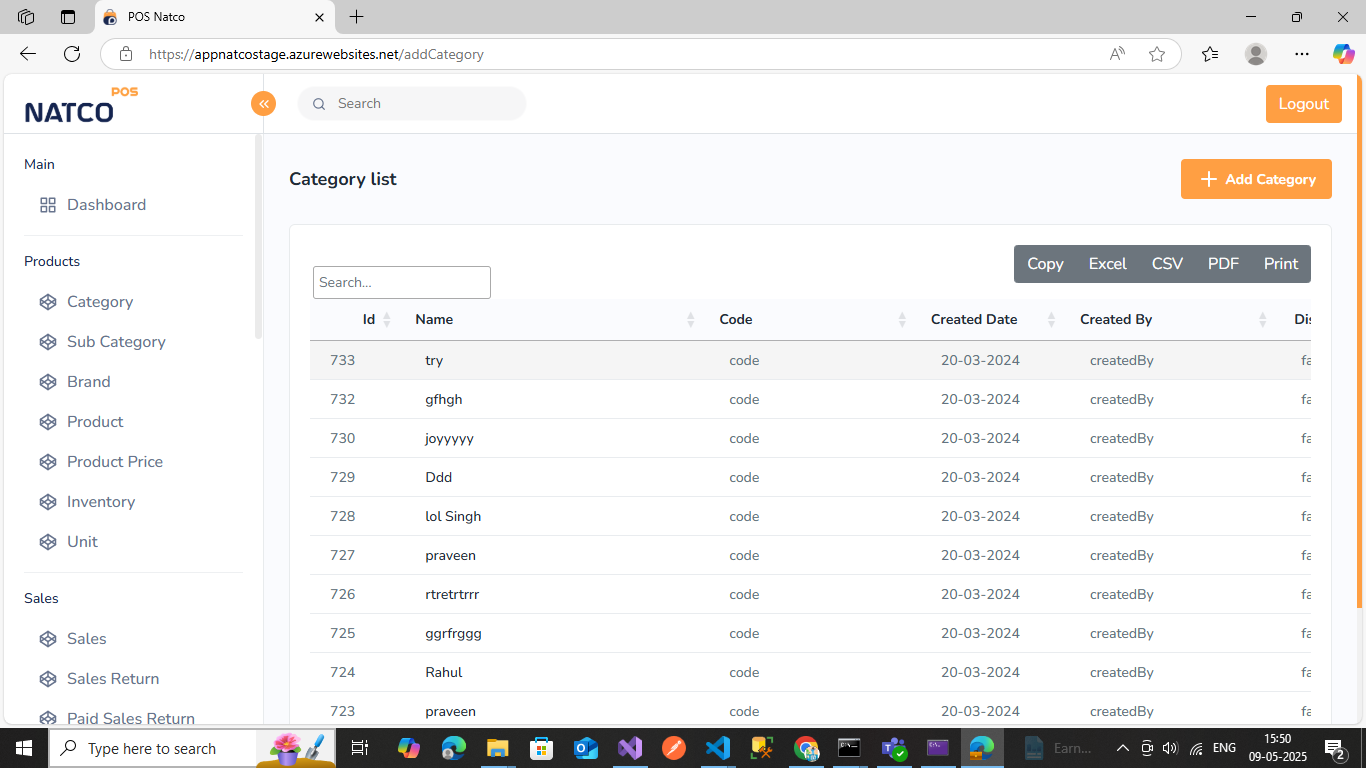
Task: Click the cube icon next to Sales Return
Action: pos(47,679)
